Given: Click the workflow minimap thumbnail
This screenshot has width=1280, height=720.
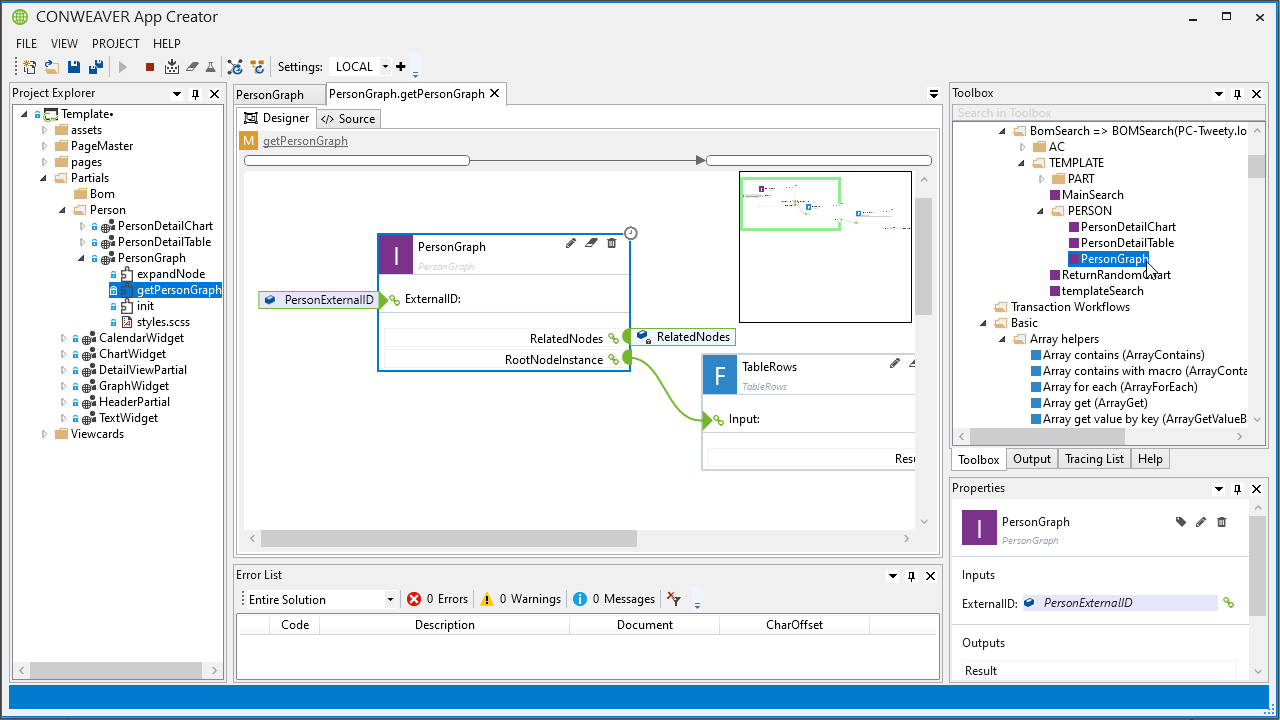Looking at the screenshot, I should pyautogui.click(x=825, y=246).
